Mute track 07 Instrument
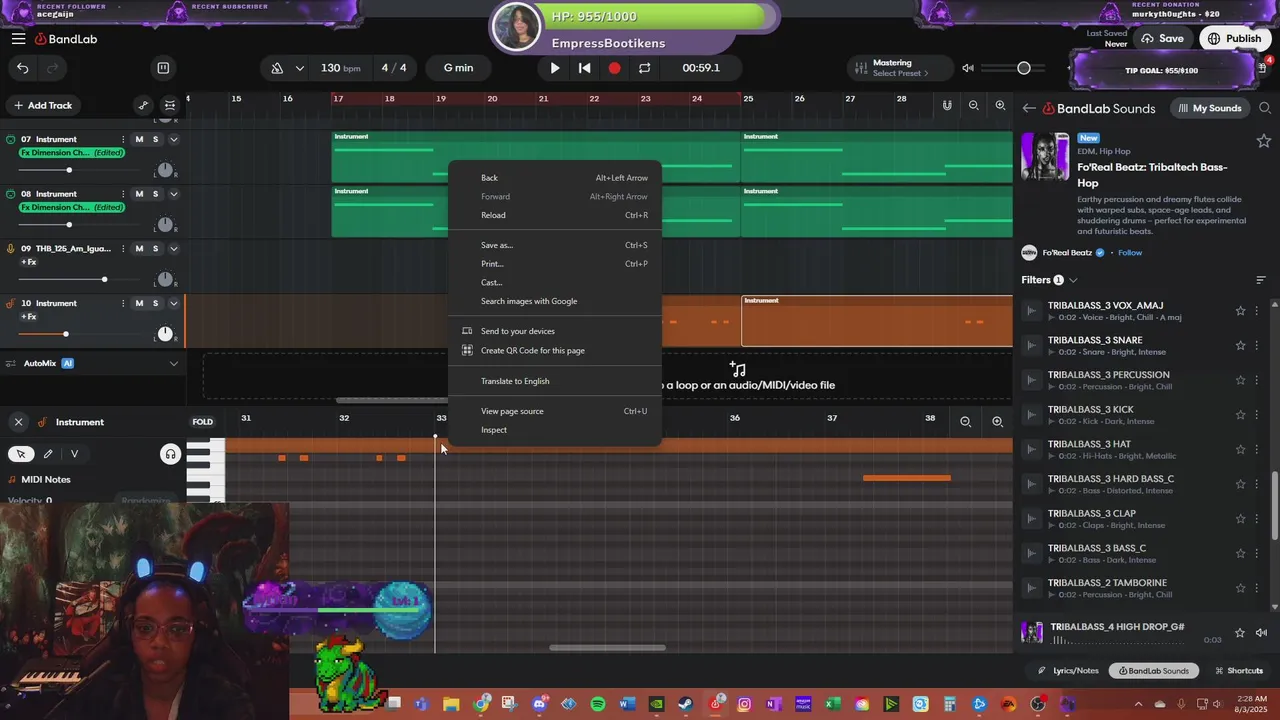The width and height of the screenshot is (1280, 720). click(139, 139)
